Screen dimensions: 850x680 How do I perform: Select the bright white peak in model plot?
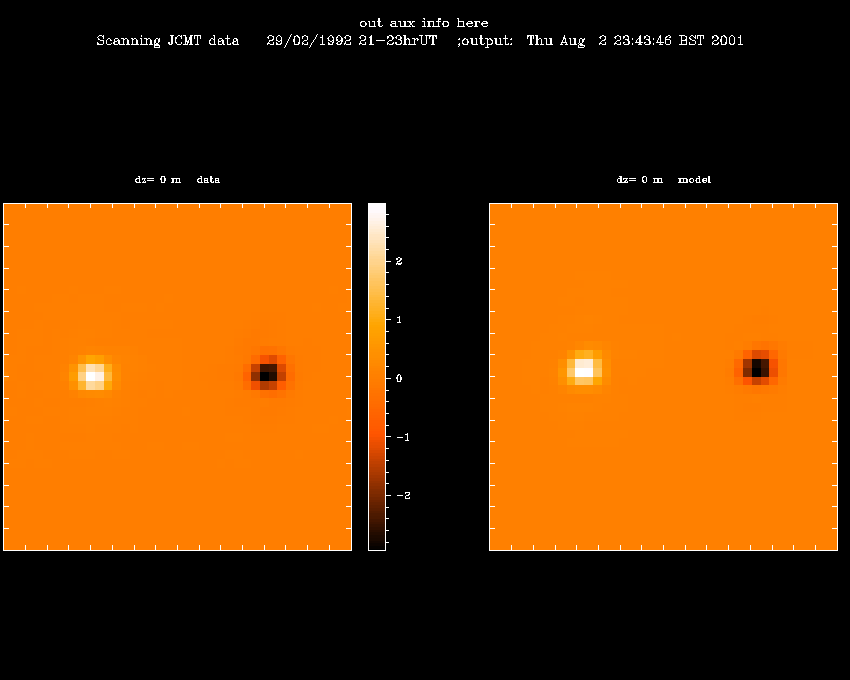pos(582,370)
